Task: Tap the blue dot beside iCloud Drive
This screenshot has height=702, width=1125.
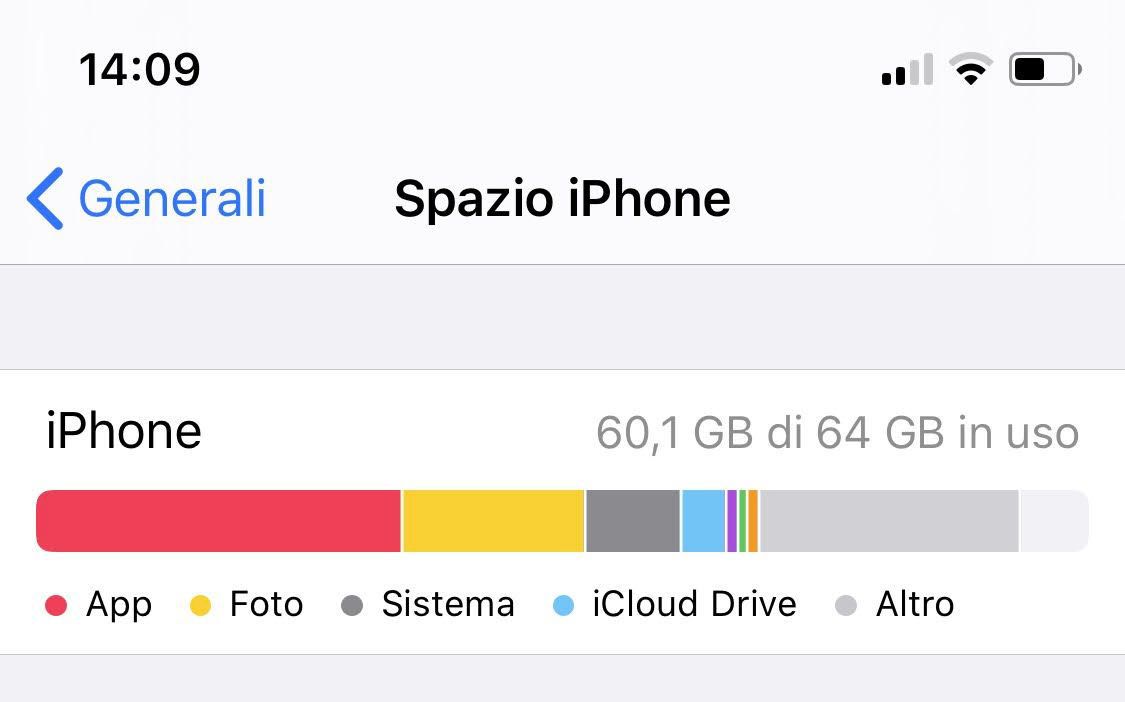Action: pos(563,605)
